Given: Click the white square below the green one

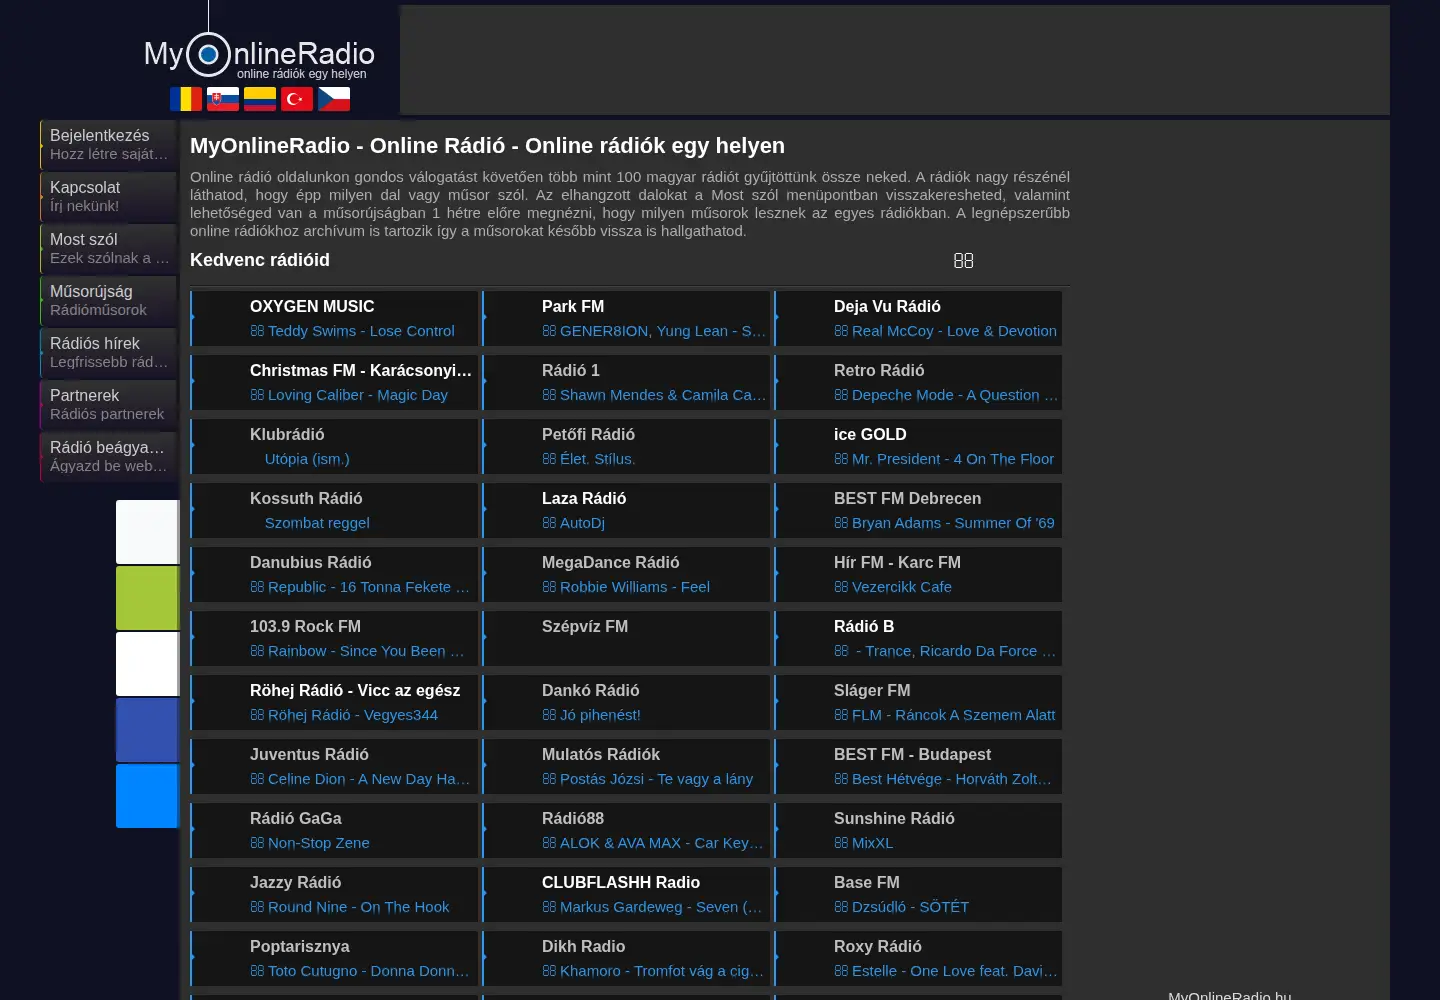Looking at the screenshot, I should pos(147,664).
